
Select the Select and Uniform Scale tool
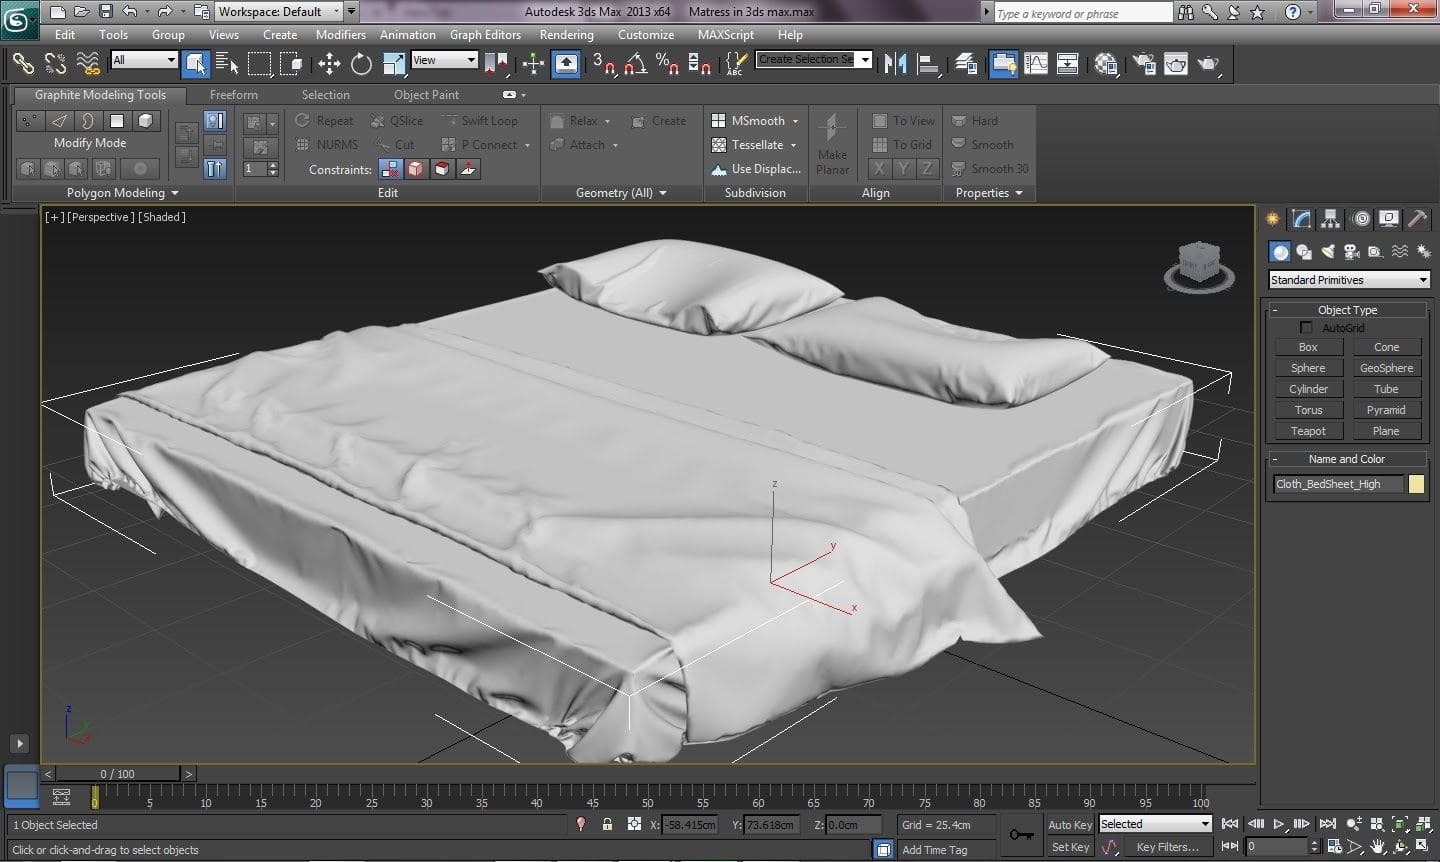[392, 64]
